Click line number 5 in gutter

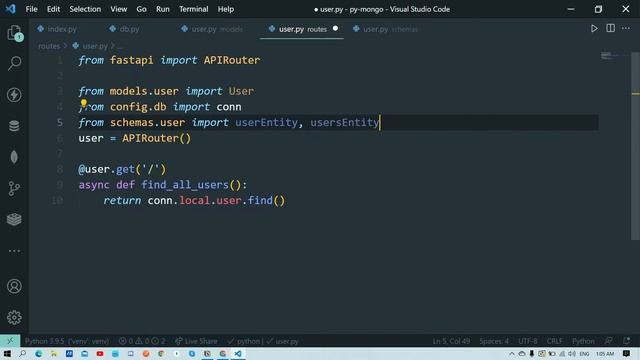click(60, 122)
